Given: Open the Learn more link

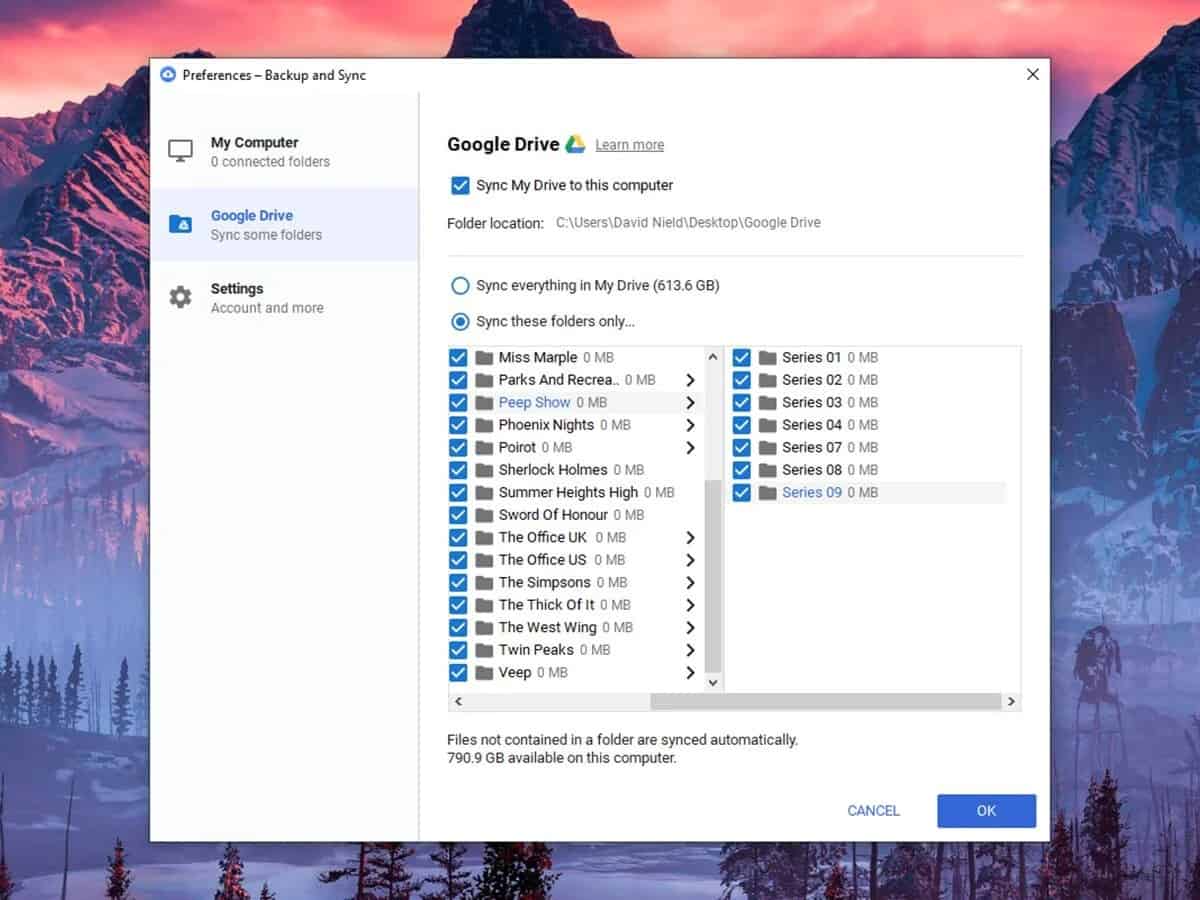Looking at the screenshot, I should 629,145.
